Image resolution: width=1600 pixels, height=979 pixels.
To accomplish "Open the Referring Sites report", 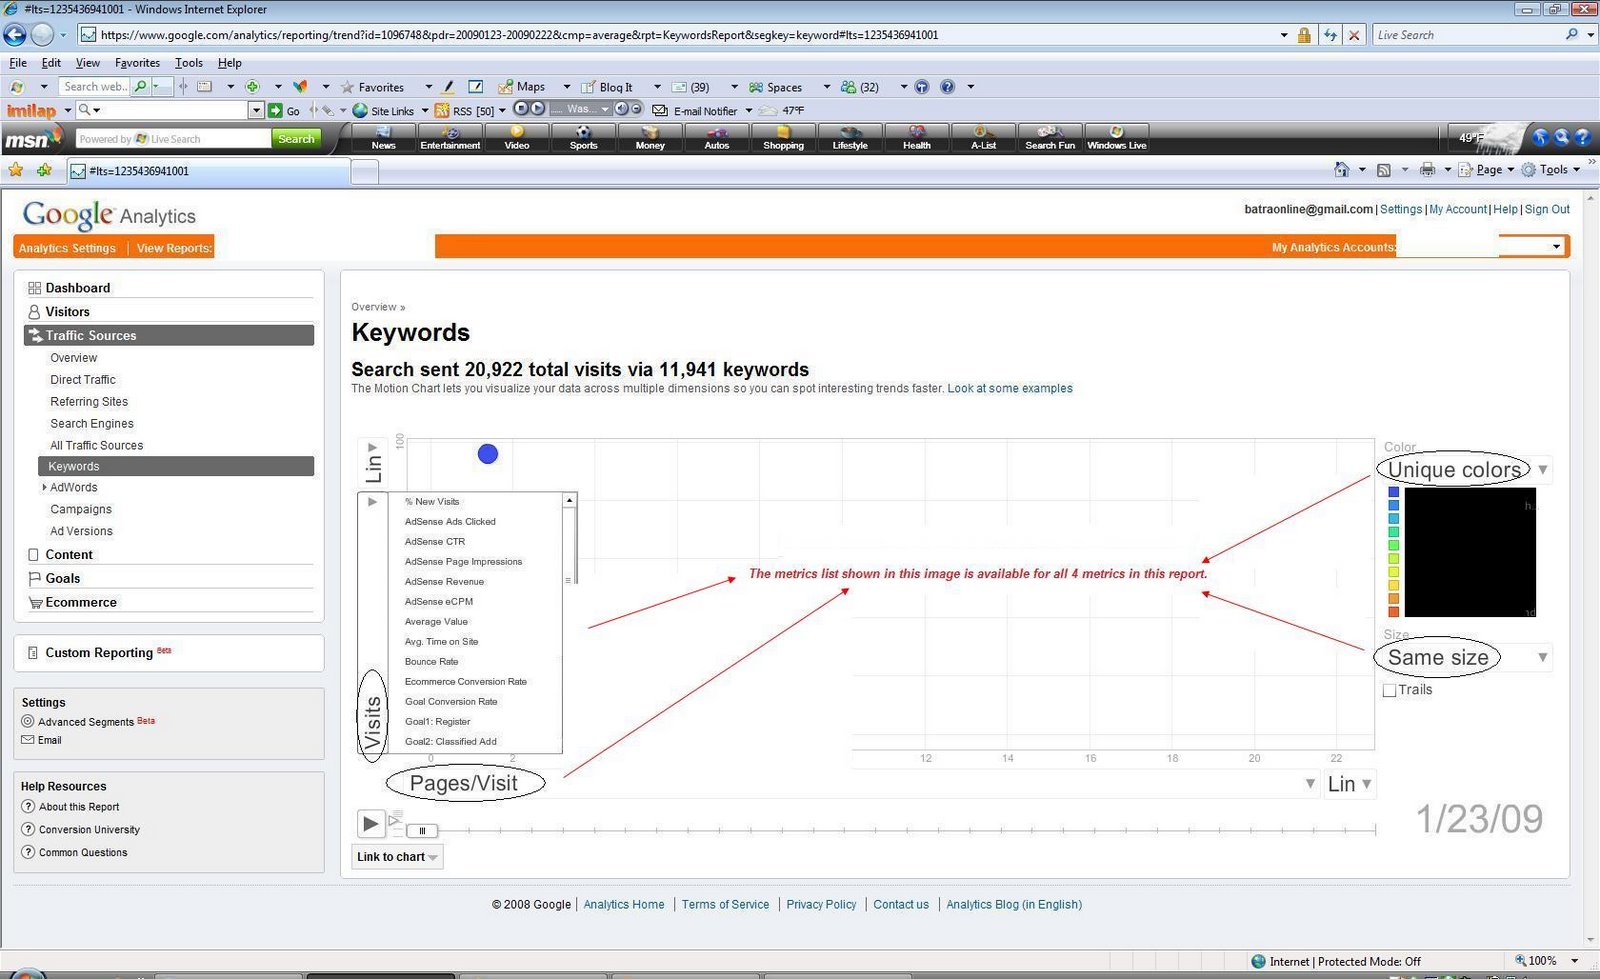I will [89, 402].
